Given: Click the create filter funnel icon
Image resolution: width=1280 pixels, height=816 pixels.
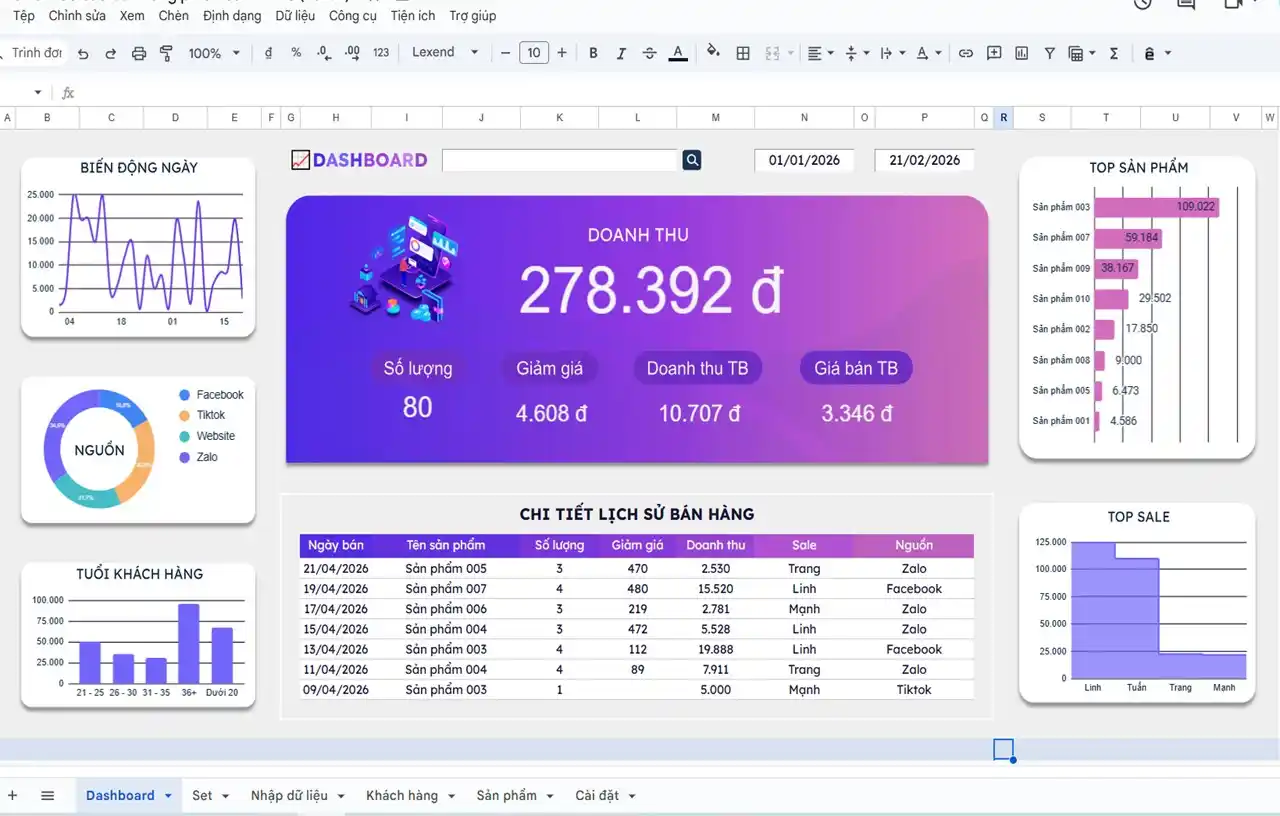Looking at the screenshot, I should 1049,53.
